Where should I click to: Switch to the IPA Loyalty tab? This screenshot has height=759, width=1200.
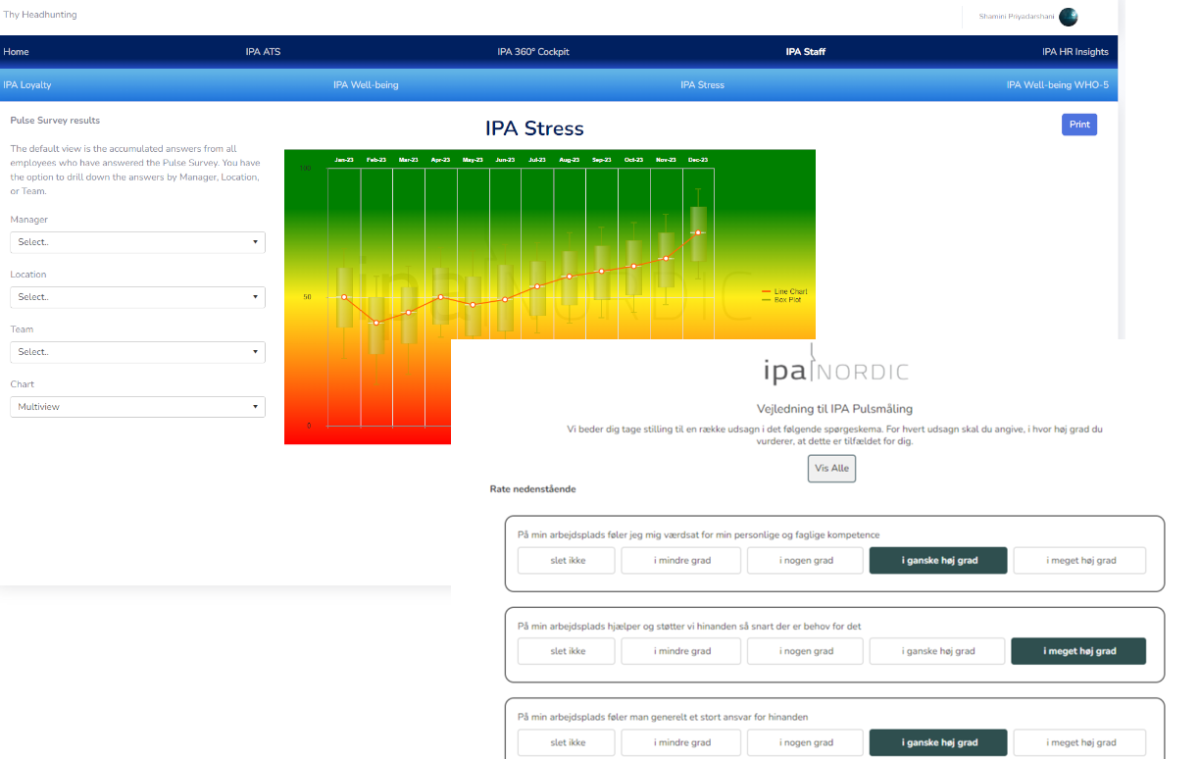(x=27, y=85)
